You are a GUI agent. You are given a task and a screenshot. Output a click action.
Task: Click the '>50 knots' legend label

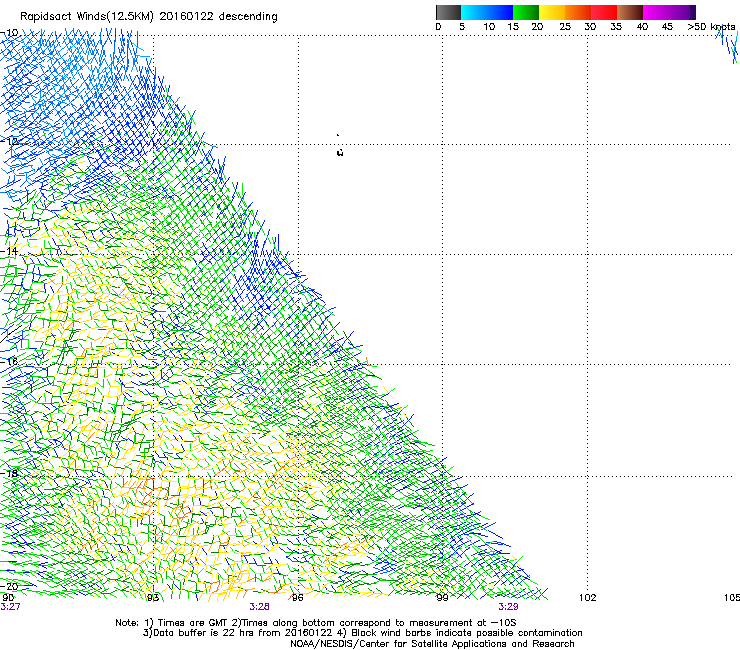tap(711, 27)
